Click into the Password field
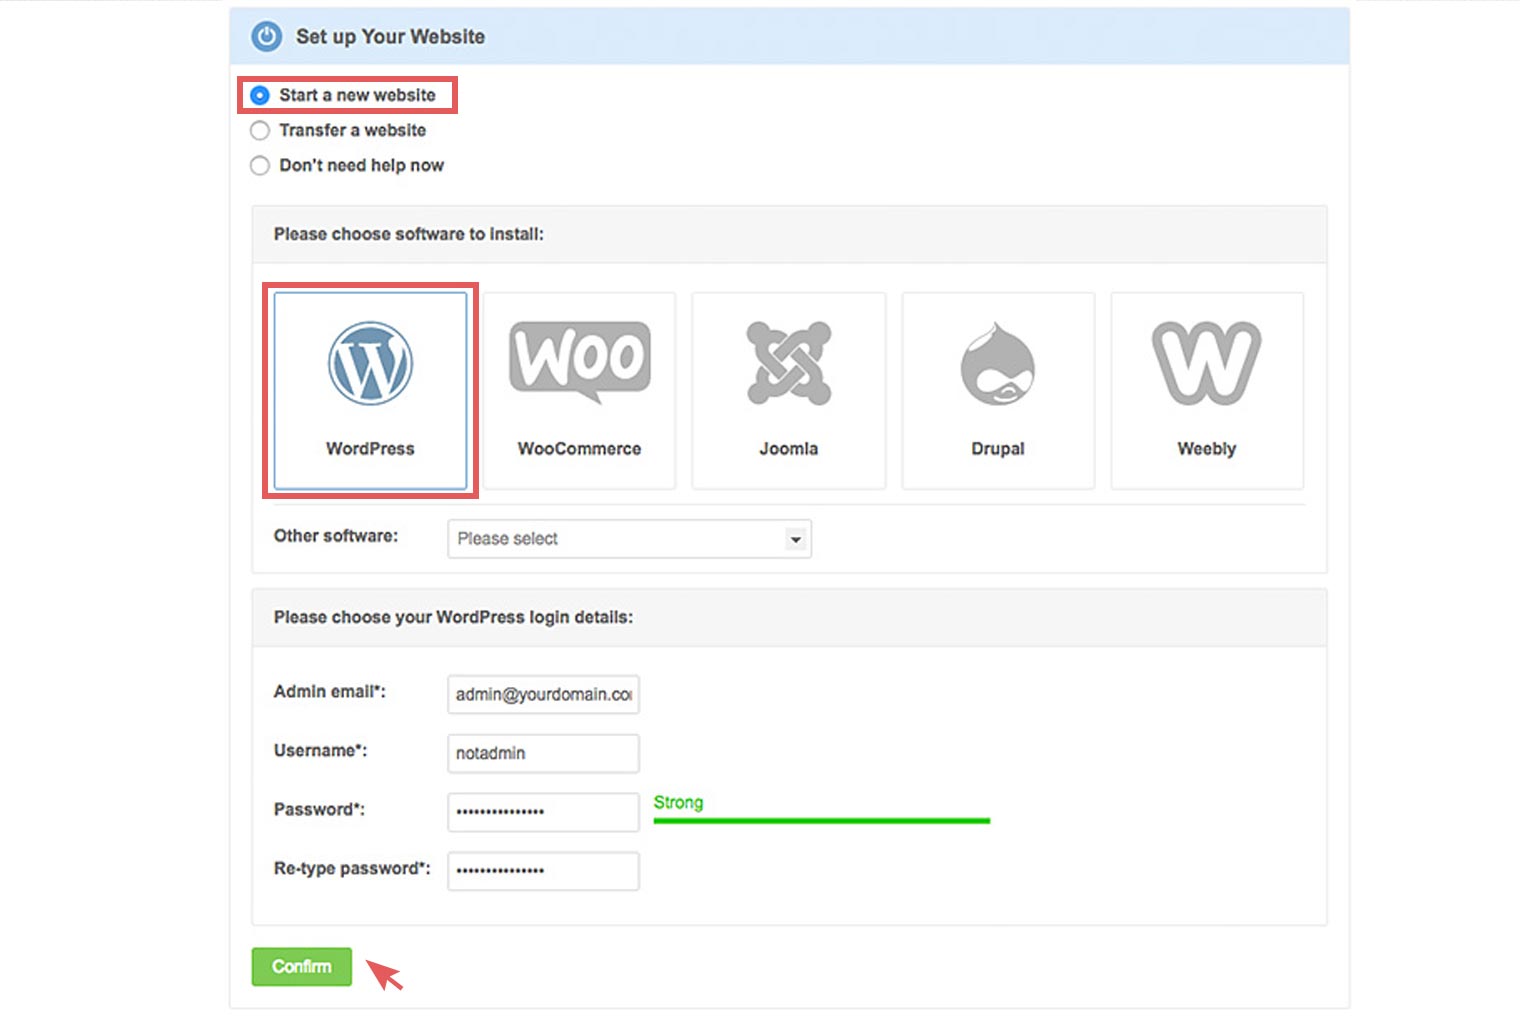This screenshot has height=1016, width=1520. tap(542, 812)
